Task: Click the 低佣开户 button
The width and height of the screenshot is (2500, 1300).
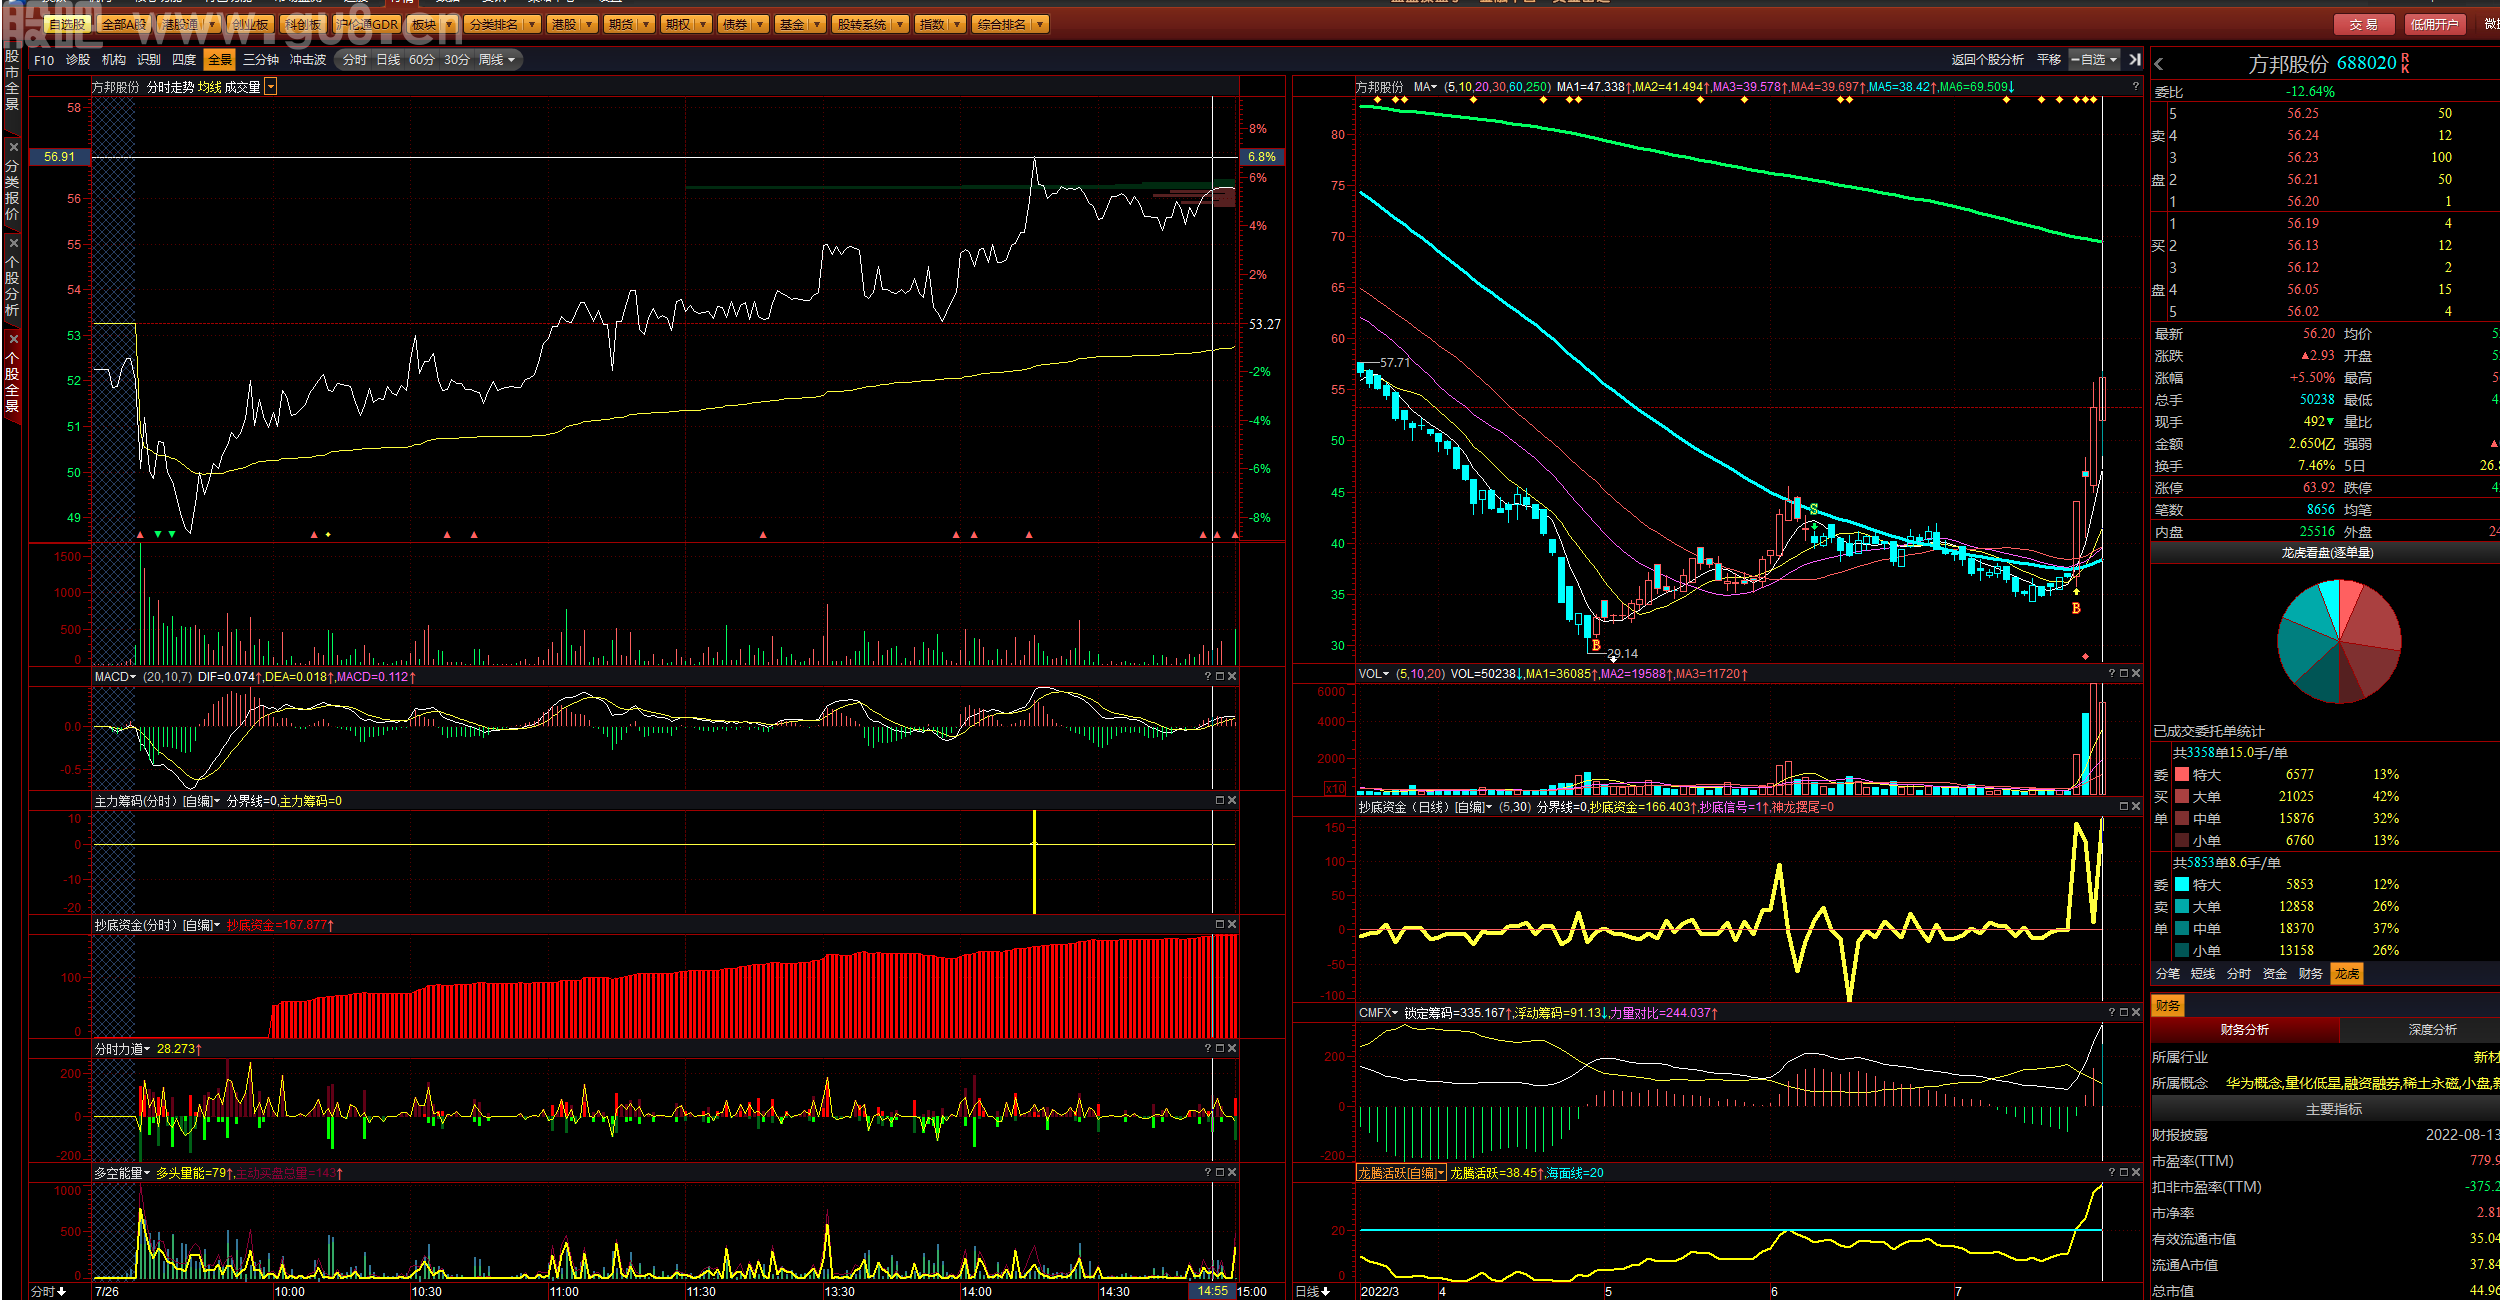Action: click(x=2434, y=24)
